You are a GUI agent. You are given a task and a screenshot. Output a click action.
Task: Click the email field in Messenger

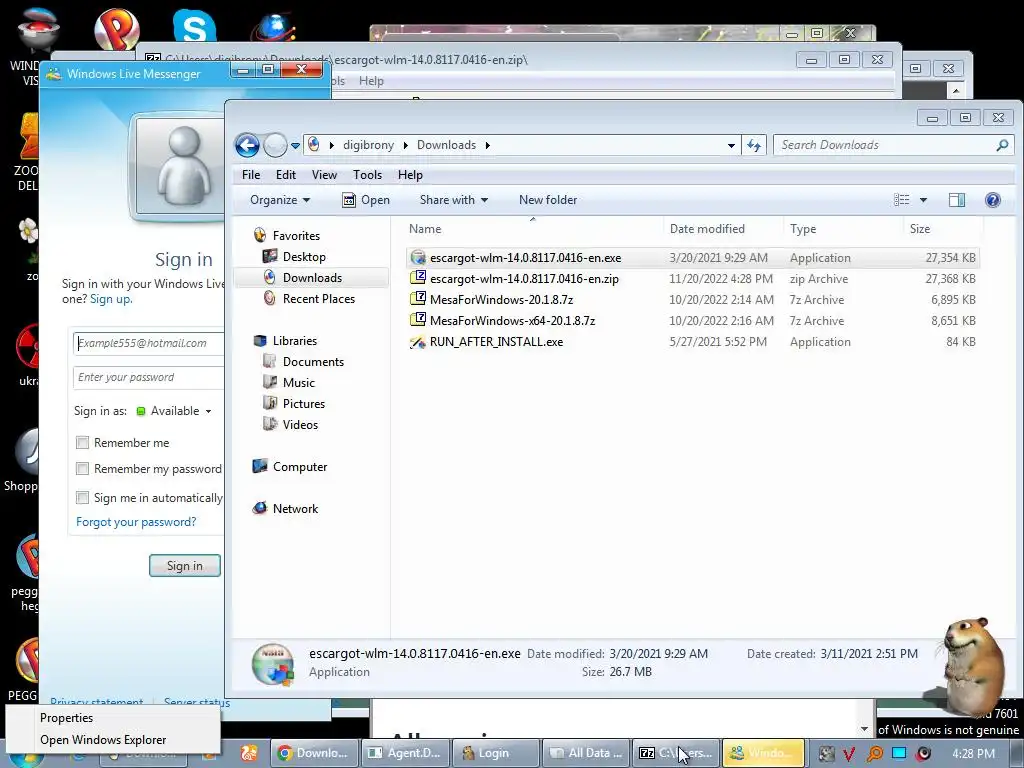point(148,343)
